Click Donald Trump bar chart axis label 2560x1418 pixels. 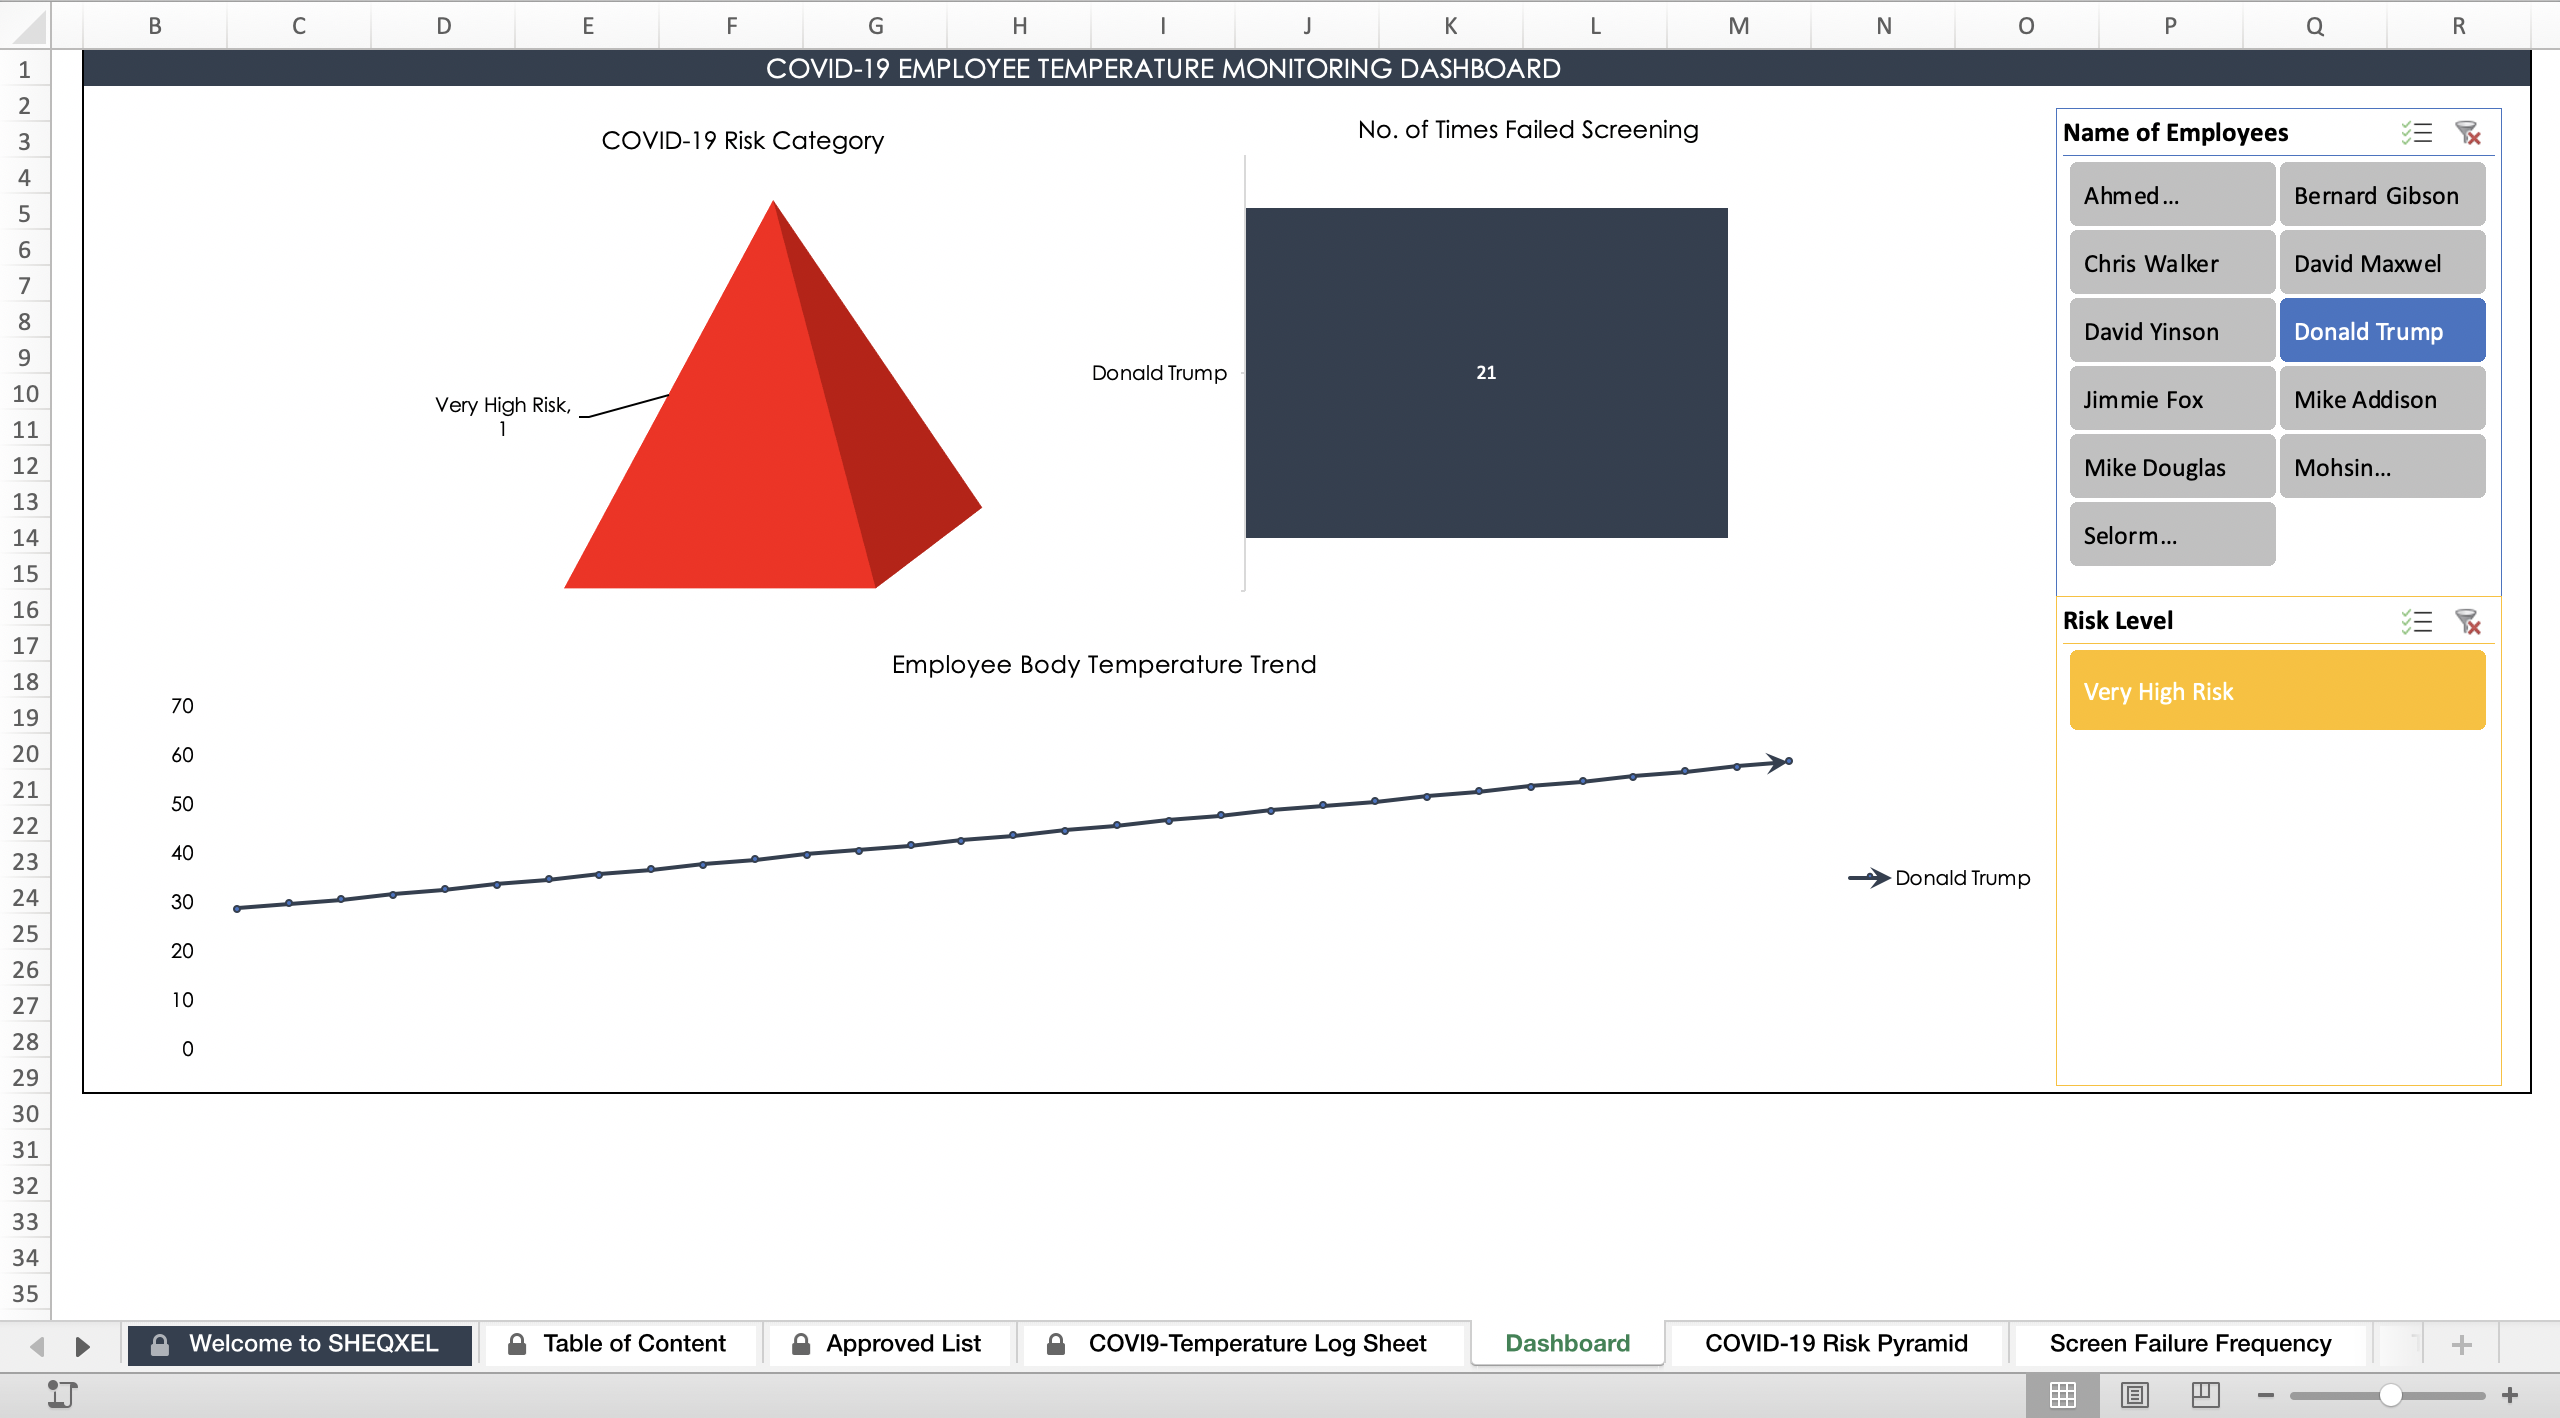click(x=1159, y=372)
